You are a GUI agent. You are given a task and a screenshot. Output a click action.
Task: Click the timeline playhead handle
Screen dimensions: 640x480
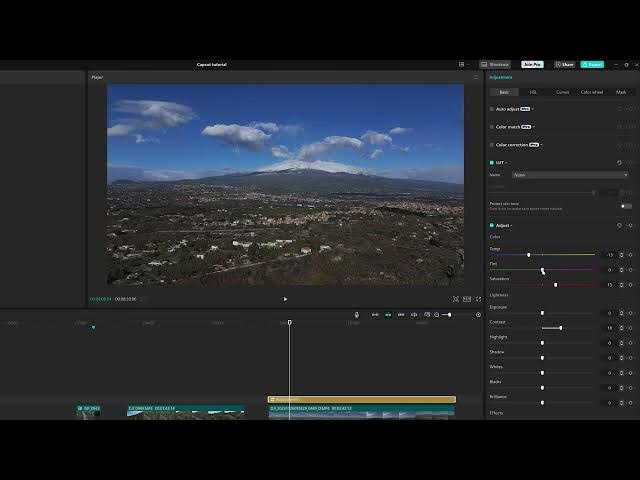pos(290,322)
